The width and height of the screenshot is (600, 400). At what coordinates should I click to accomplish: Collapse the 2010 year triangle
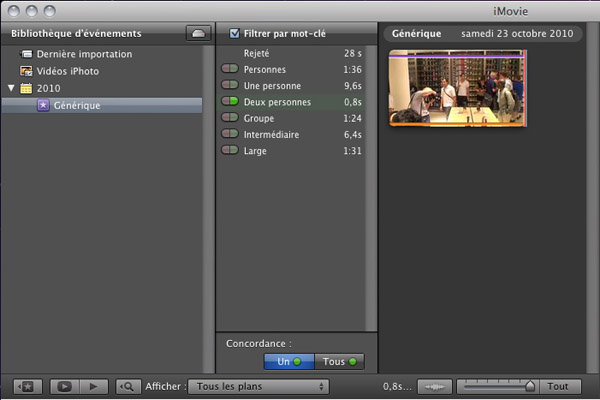point(11,88)
